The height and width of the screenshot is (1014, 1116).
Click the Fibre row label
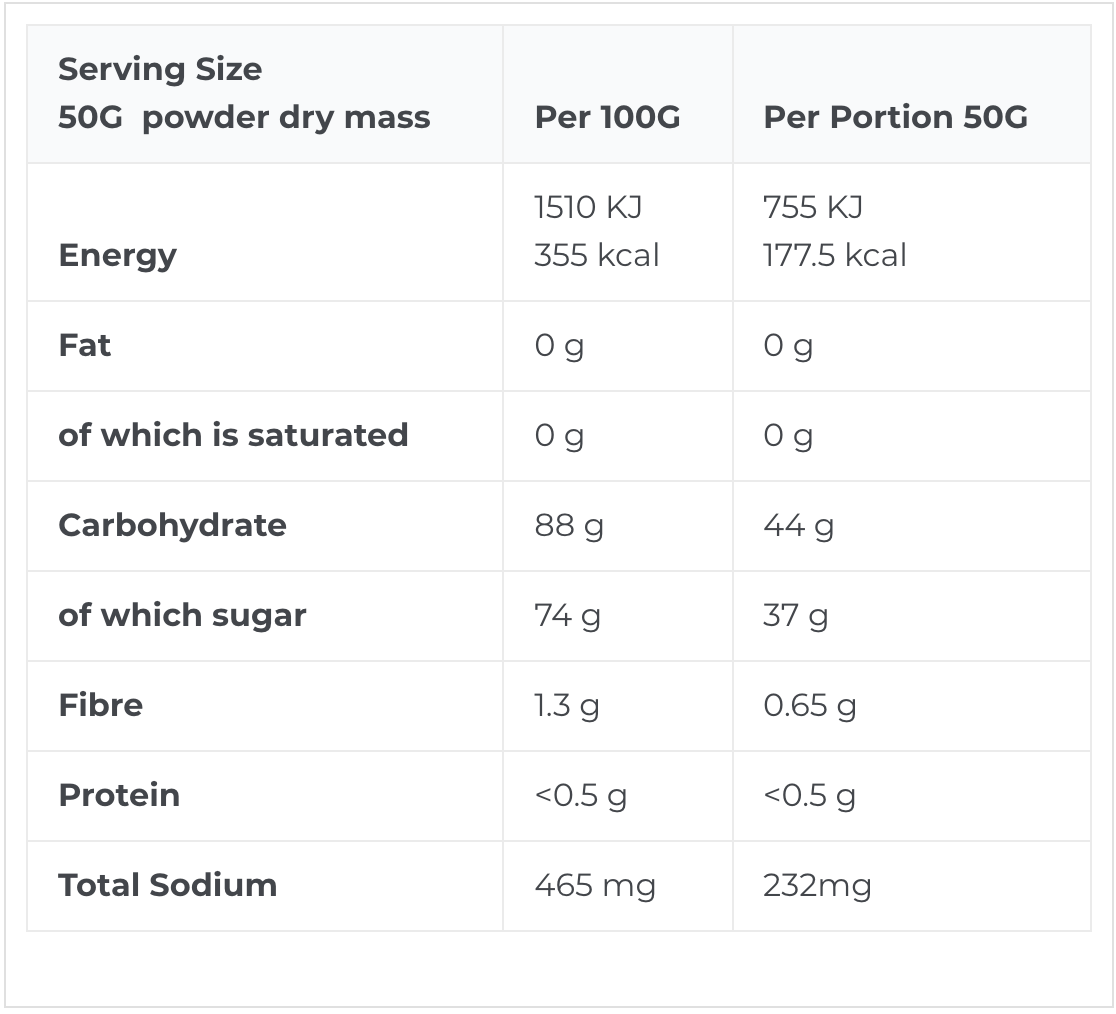pos(100,705)
